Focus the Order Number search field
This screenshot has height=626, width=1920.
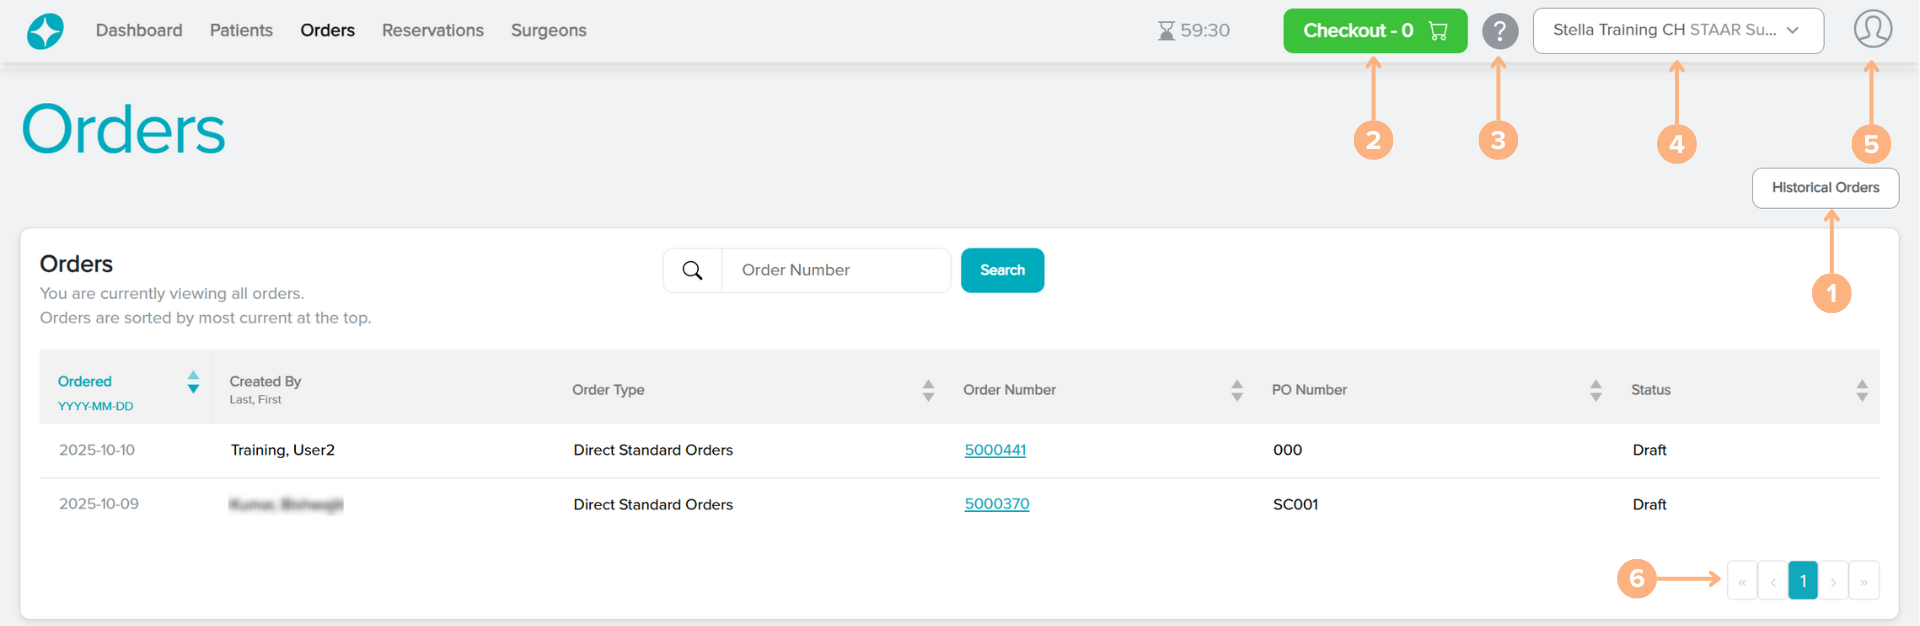point(835,270)
